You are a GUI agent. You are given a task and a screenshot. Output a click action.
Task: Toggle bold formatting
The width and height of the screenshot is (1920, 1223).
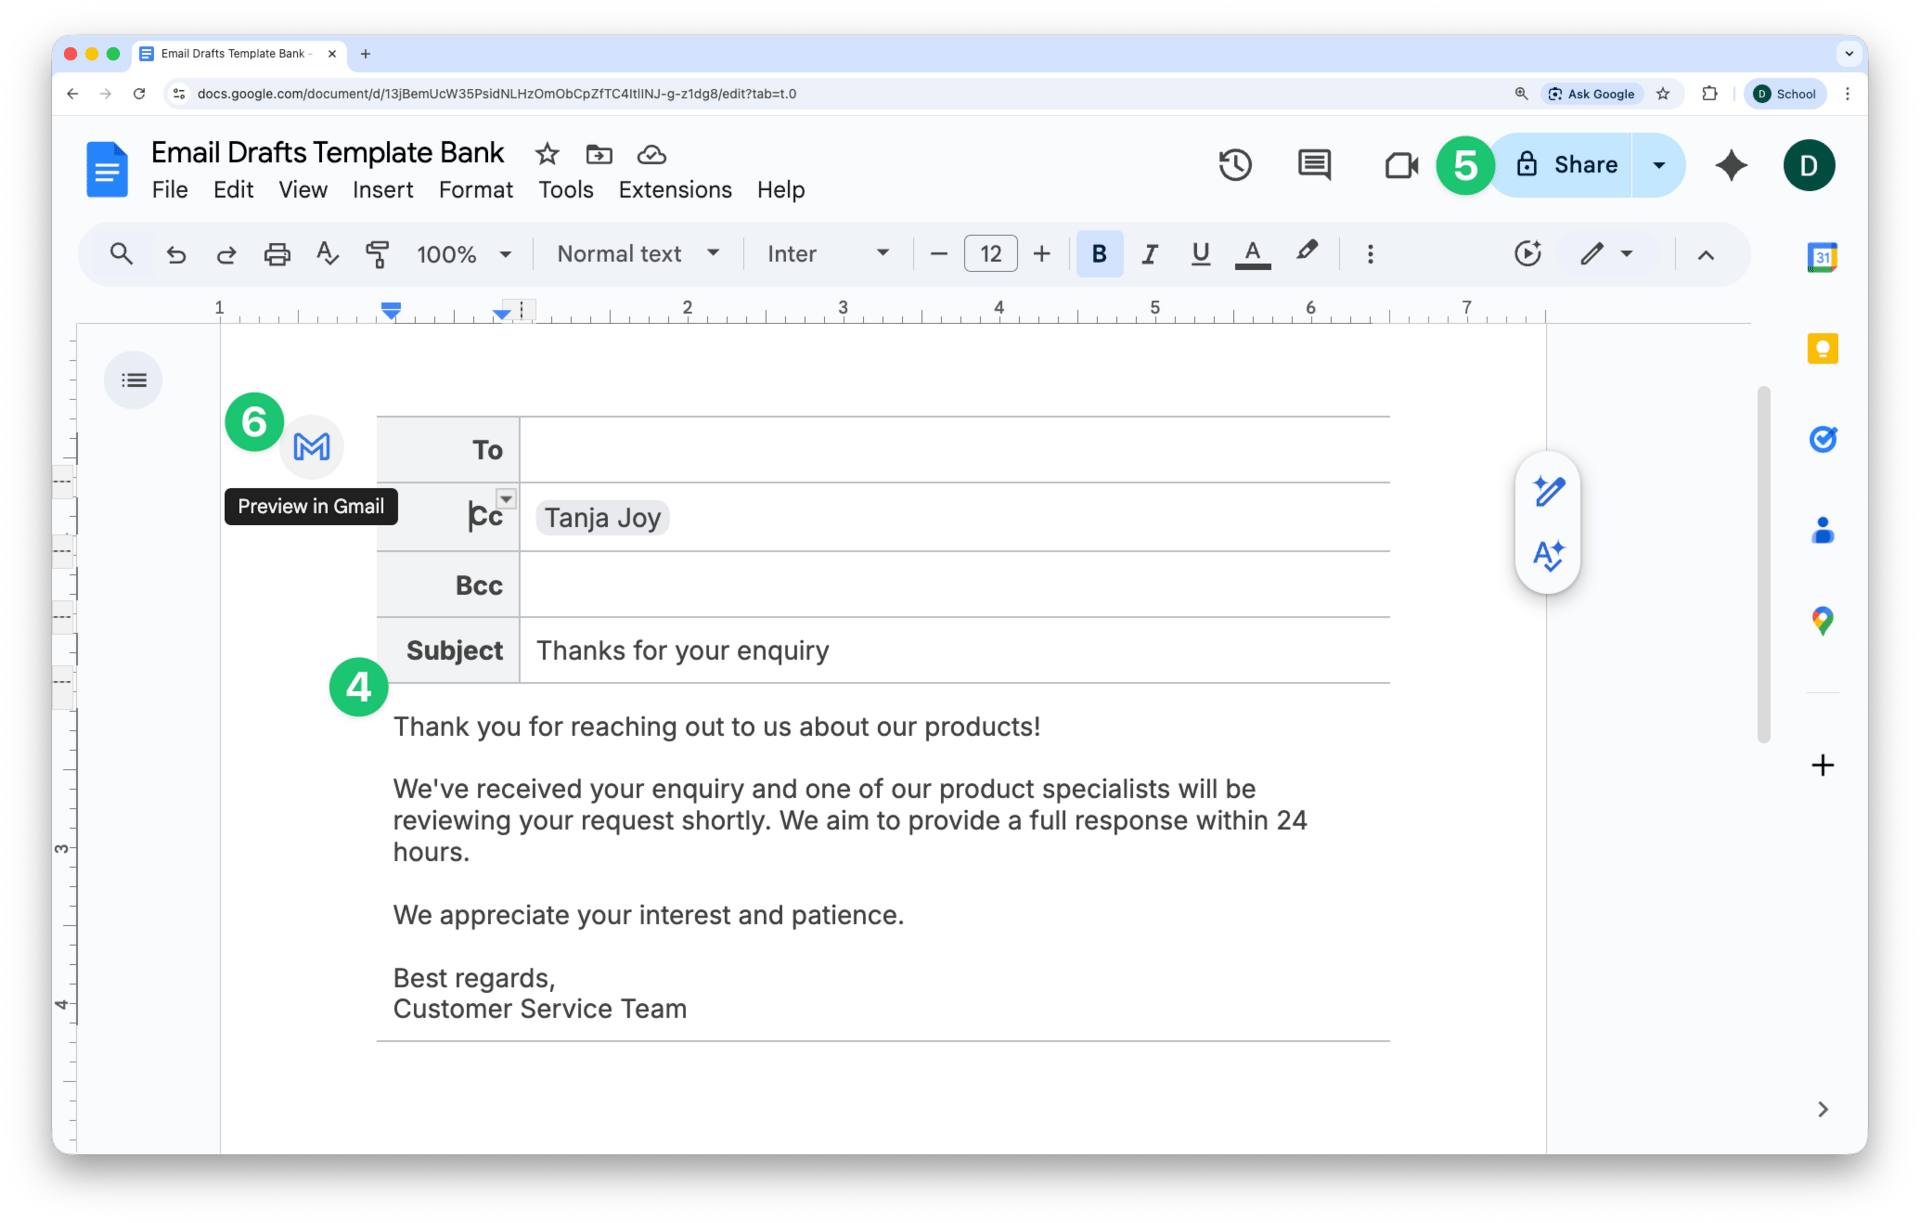[x=1099, y=254]
